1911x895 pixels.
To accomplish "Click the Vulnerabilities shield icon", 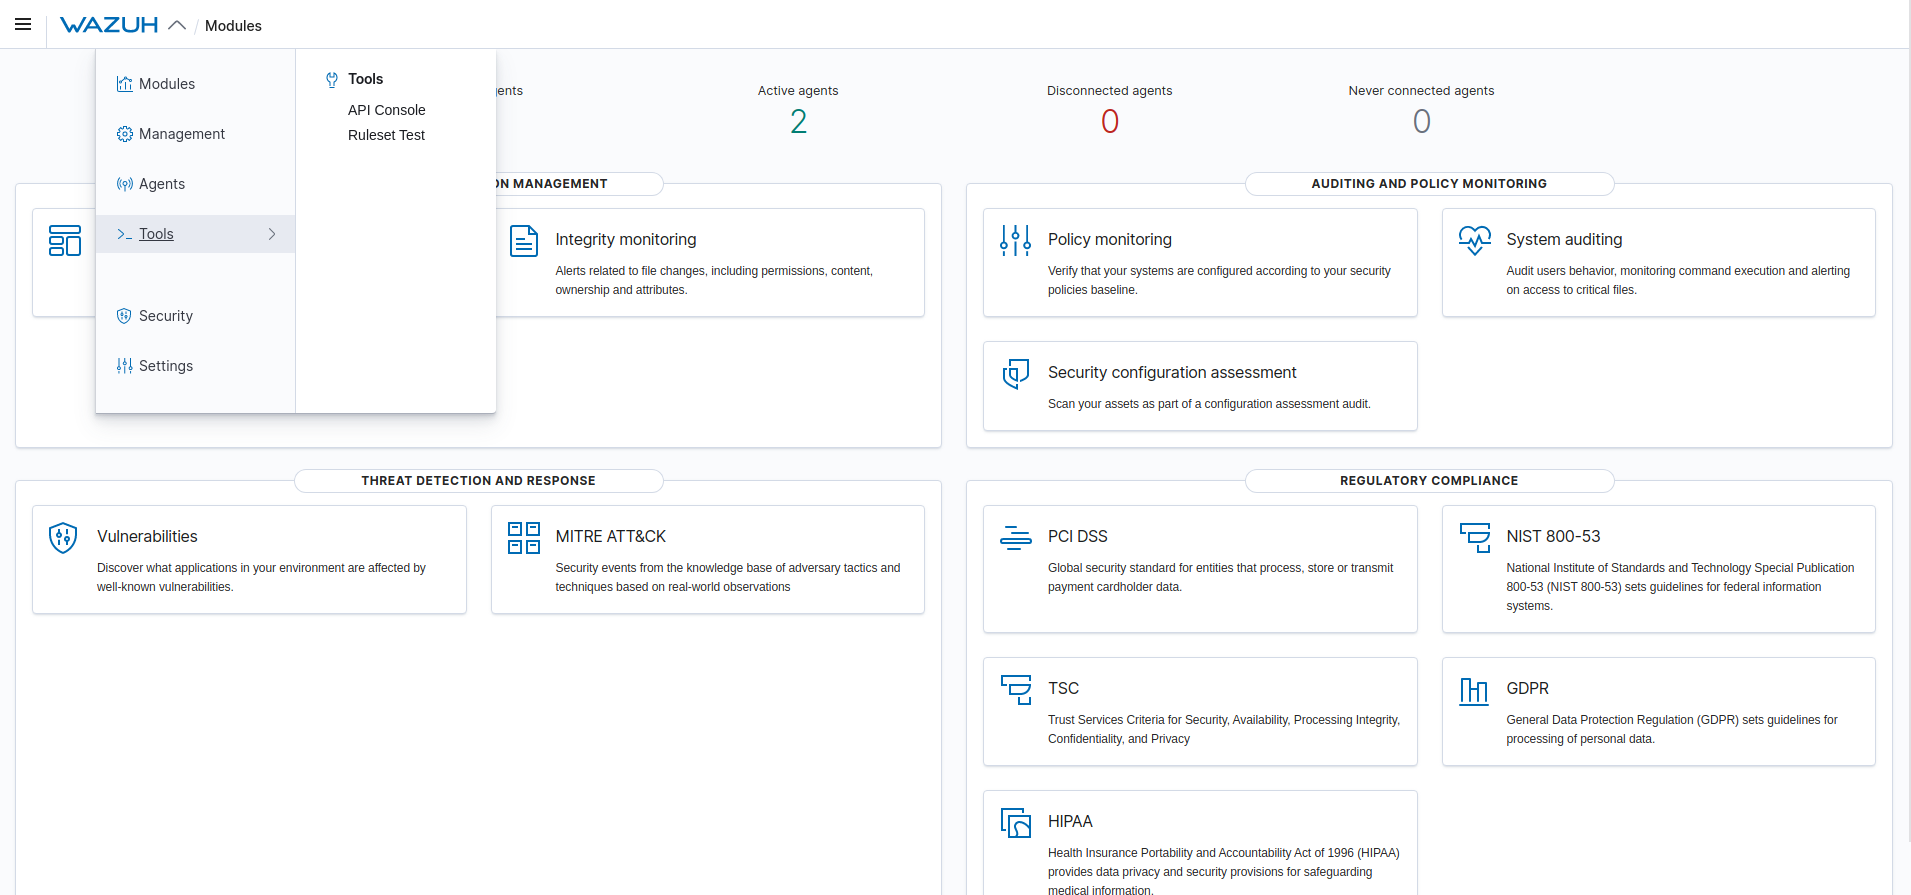I will point(63,537).
